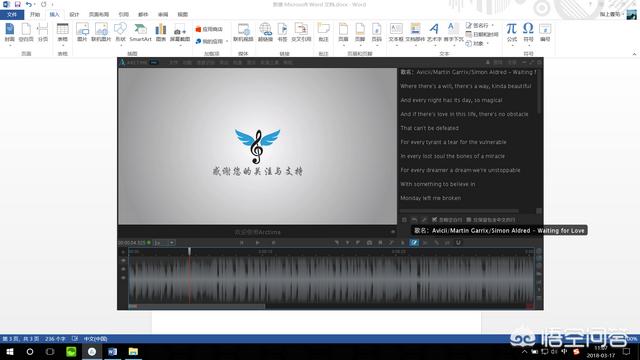Open the notification center icon
640x360 pixels.
pos(627,351)
